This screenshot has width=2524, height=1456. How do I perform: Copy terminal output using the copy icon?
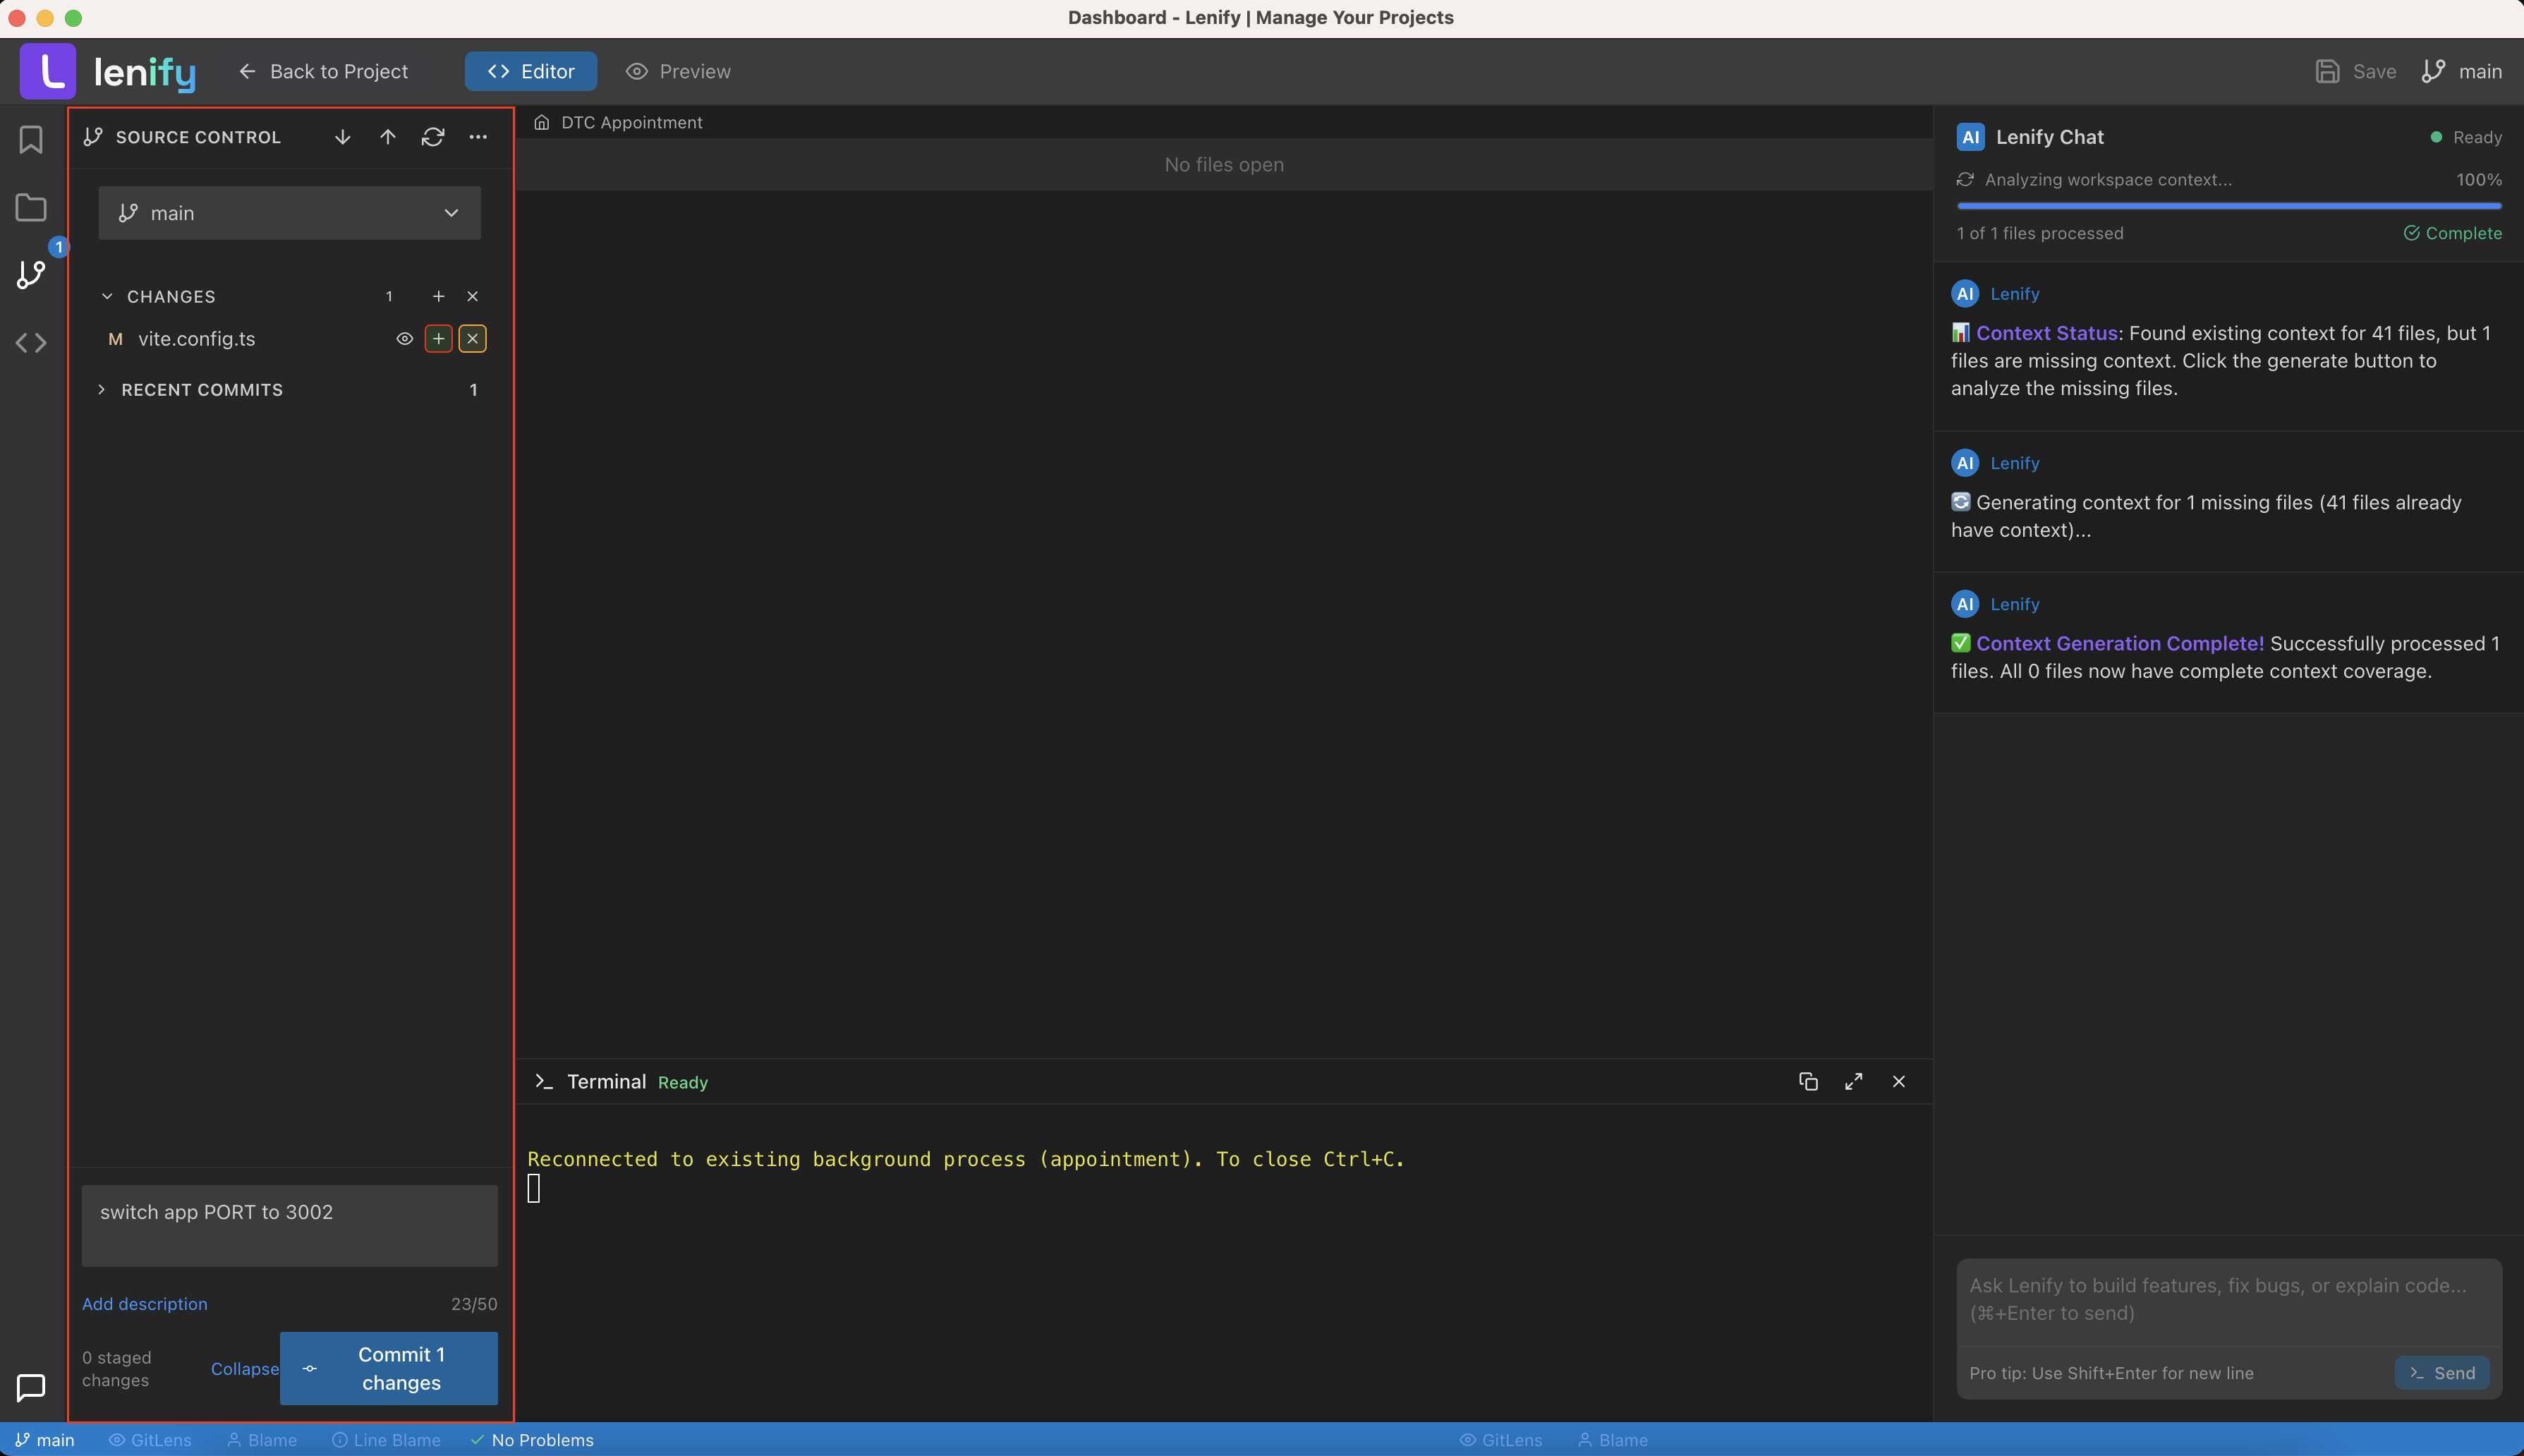1808,1081
